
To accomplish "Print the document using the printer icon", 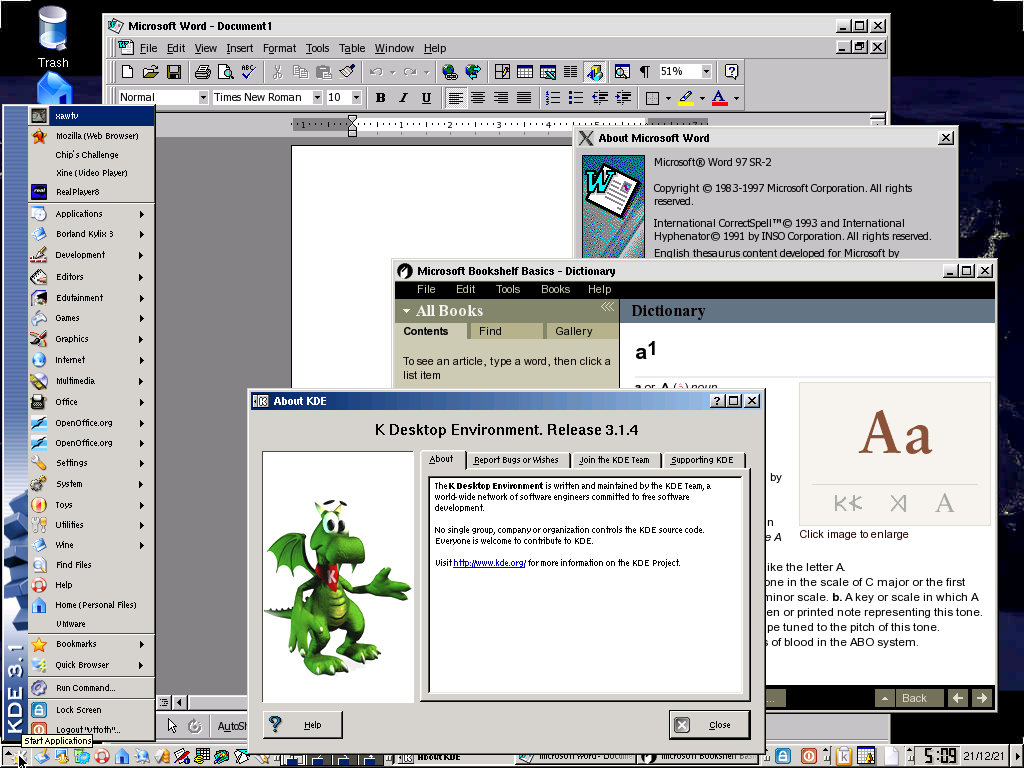I will (202, 72).
